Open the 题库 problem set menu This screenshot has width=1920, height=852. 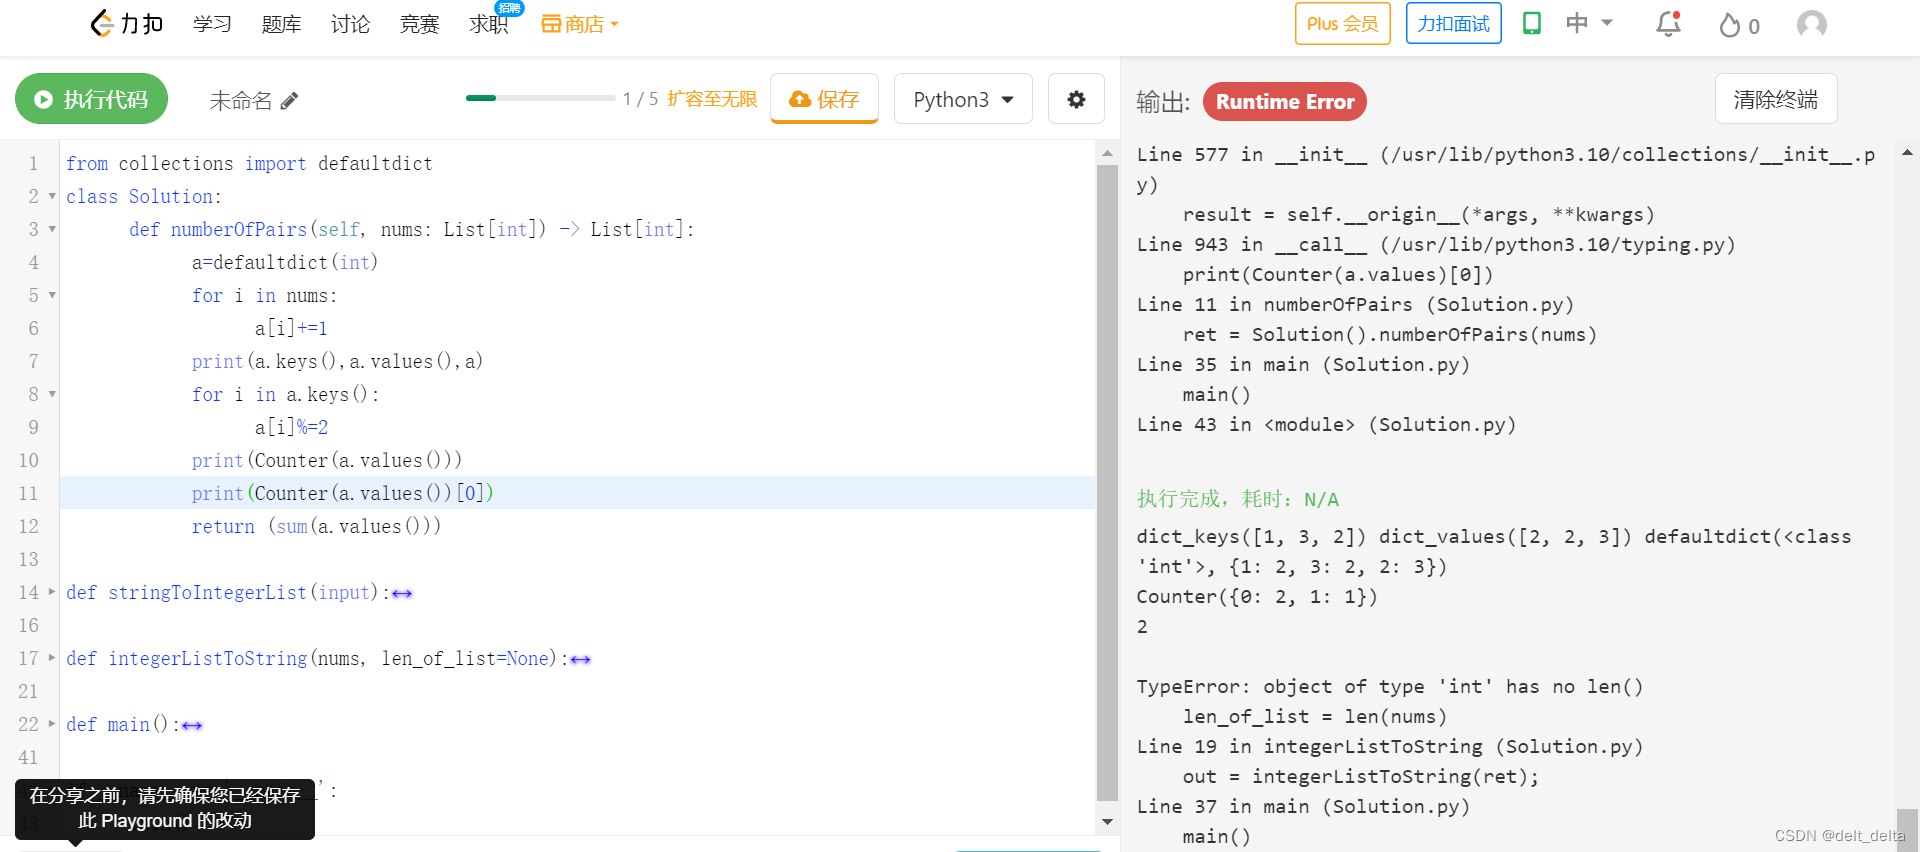click(281, 24)
